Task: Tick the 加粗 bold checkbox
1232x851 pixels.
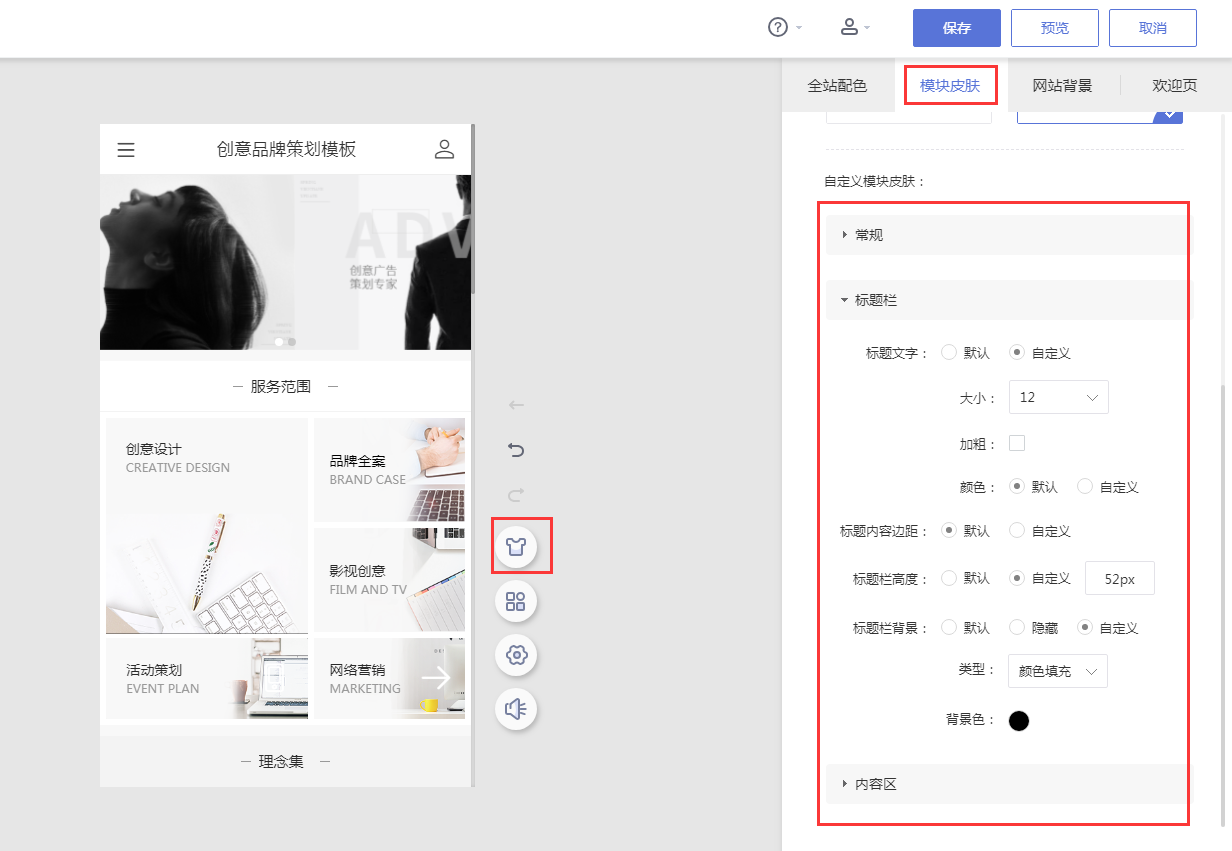Action: click(1017, 443)
